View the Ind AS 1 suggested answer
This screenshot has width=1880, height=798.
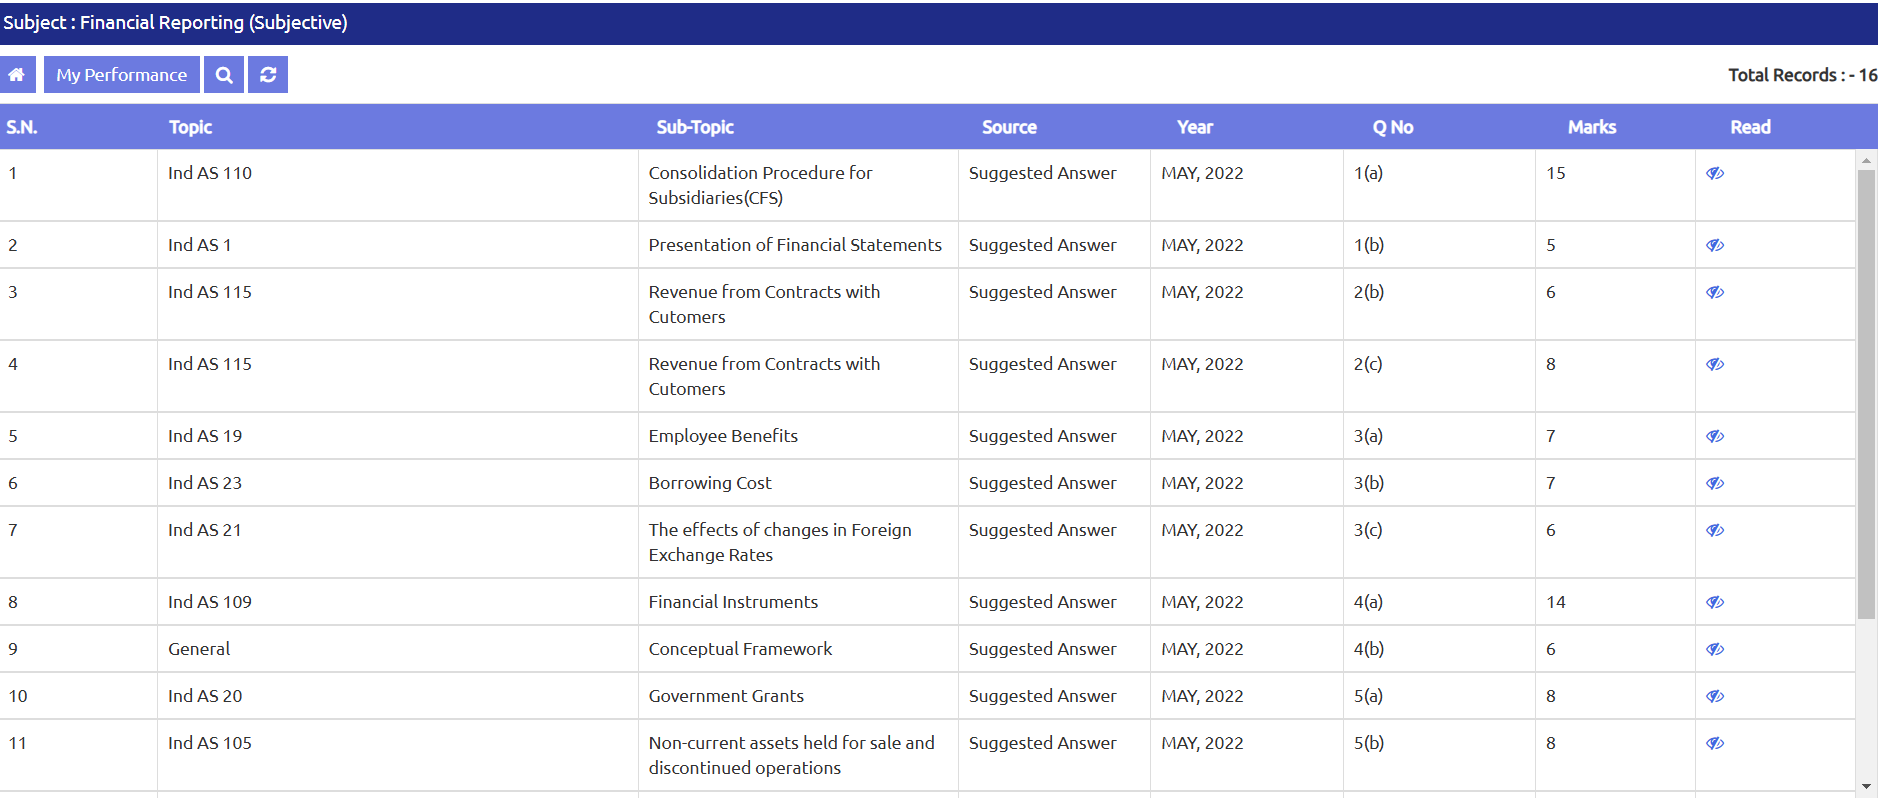tap(1715, 245)
